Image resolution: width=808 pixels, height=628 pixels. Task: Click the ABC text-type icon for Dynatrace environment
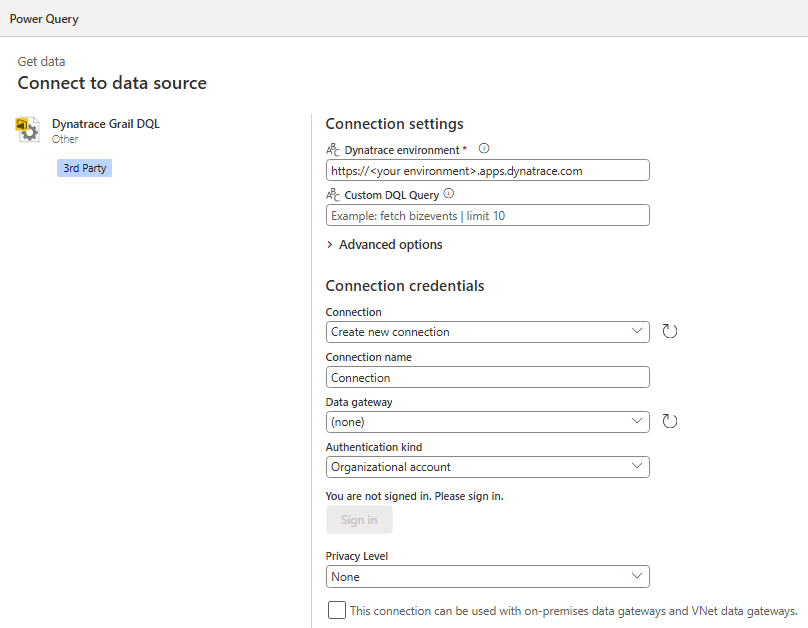click(333, 150)
